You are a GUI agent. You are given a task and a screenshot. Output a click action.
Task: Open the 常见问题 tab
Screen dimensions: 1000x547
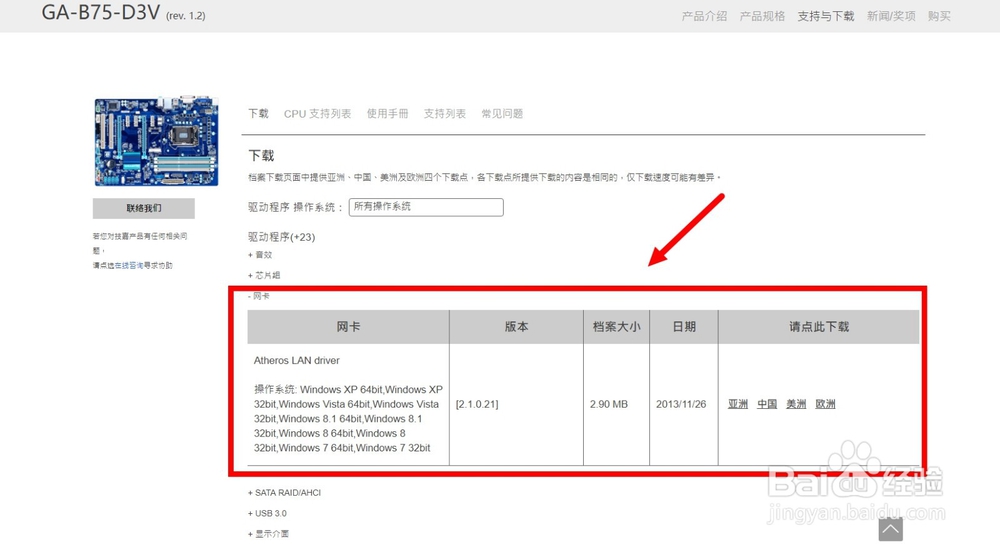point(502,113)
